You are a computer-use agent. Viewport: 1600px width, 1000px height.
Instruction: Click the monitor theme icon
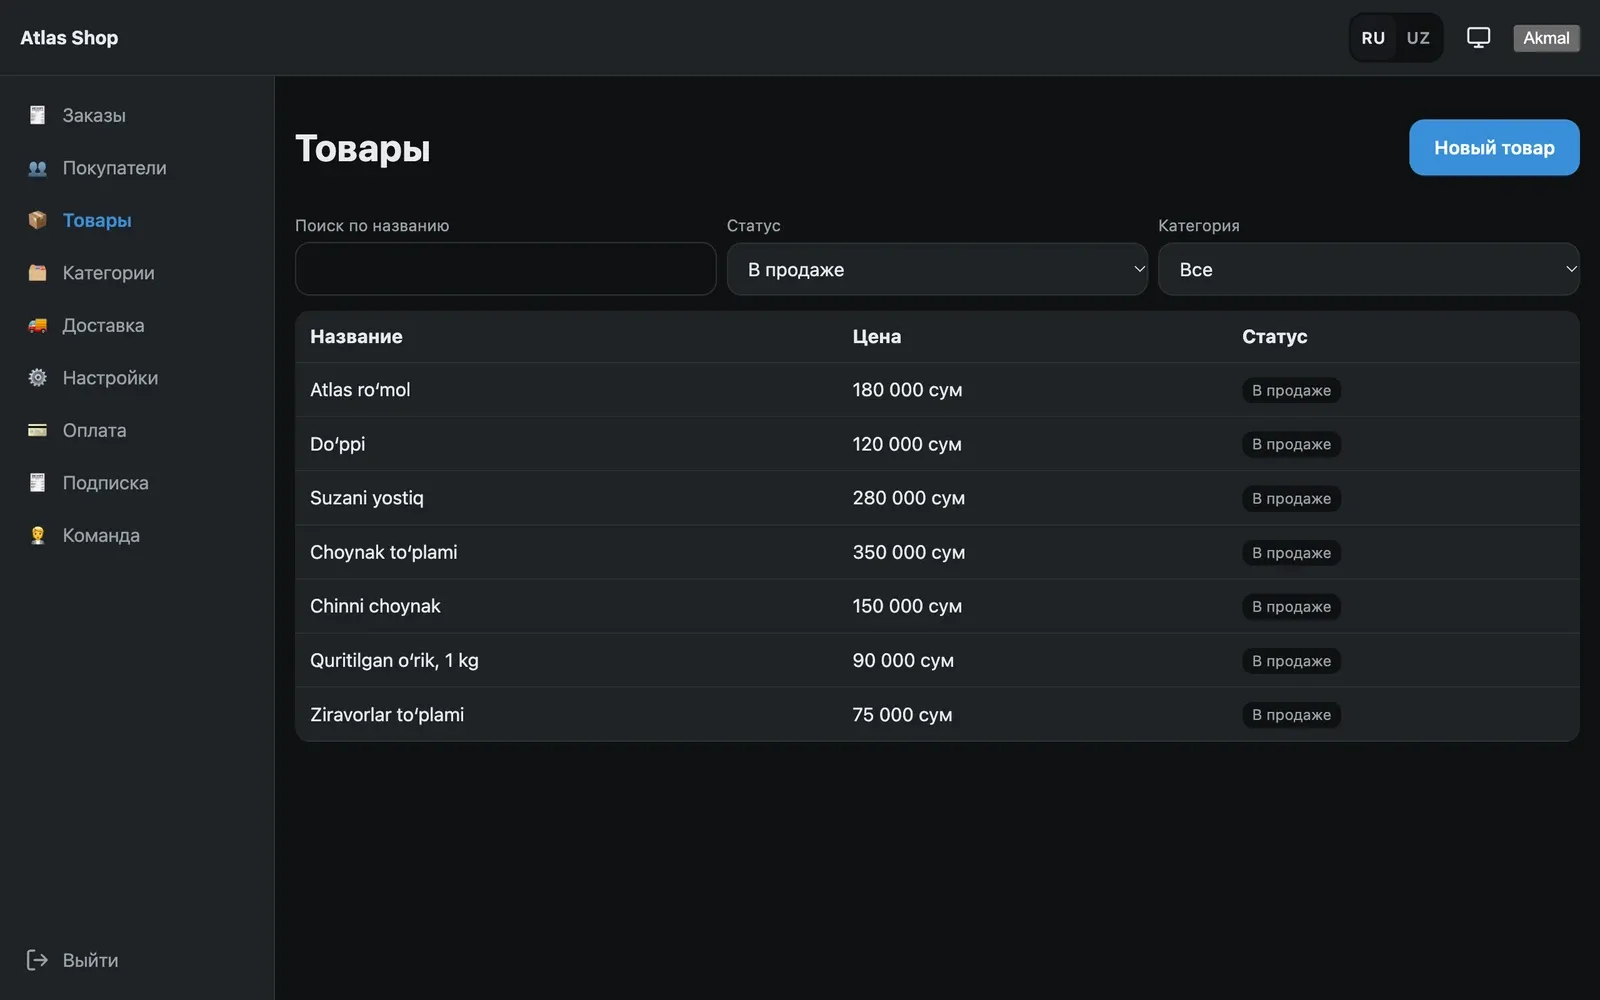[1478, 38]
